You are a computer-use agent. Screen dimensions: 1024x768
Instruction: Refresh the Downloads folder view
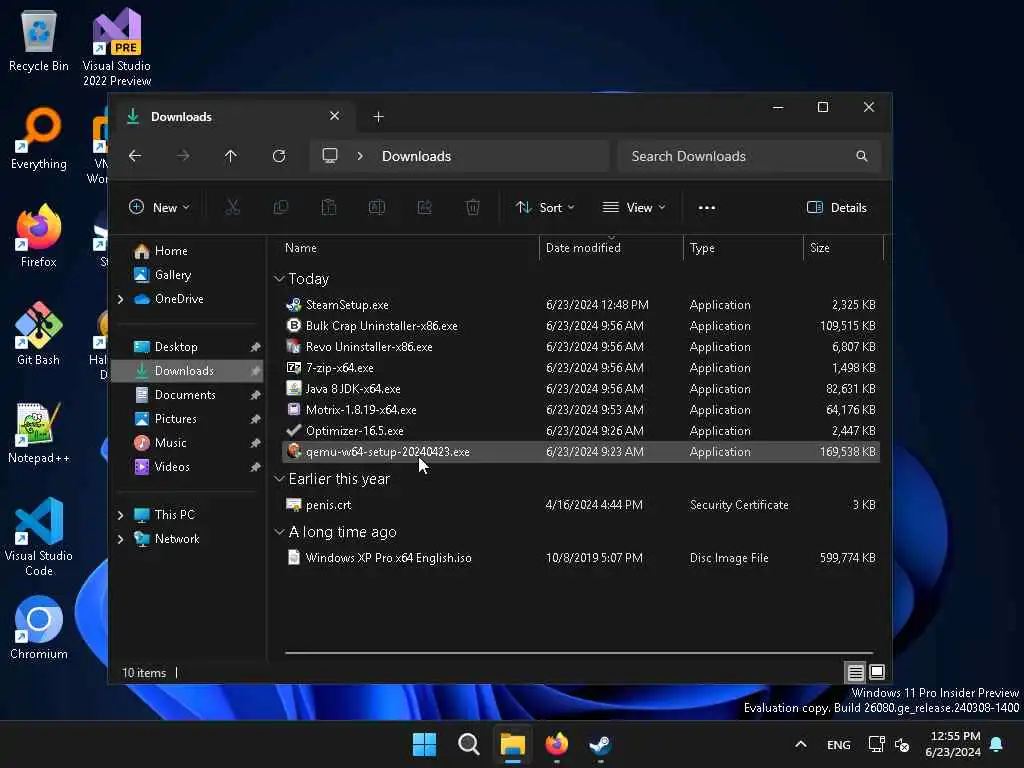tap(279, 156)
